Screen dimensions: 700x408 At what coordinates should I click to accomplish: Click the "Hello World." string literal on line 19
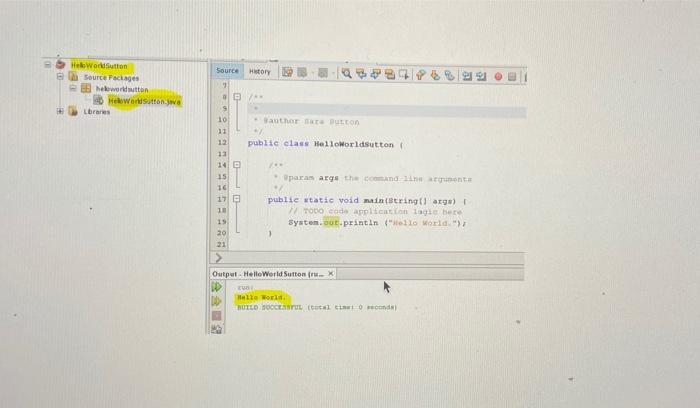tap(422, 223)
